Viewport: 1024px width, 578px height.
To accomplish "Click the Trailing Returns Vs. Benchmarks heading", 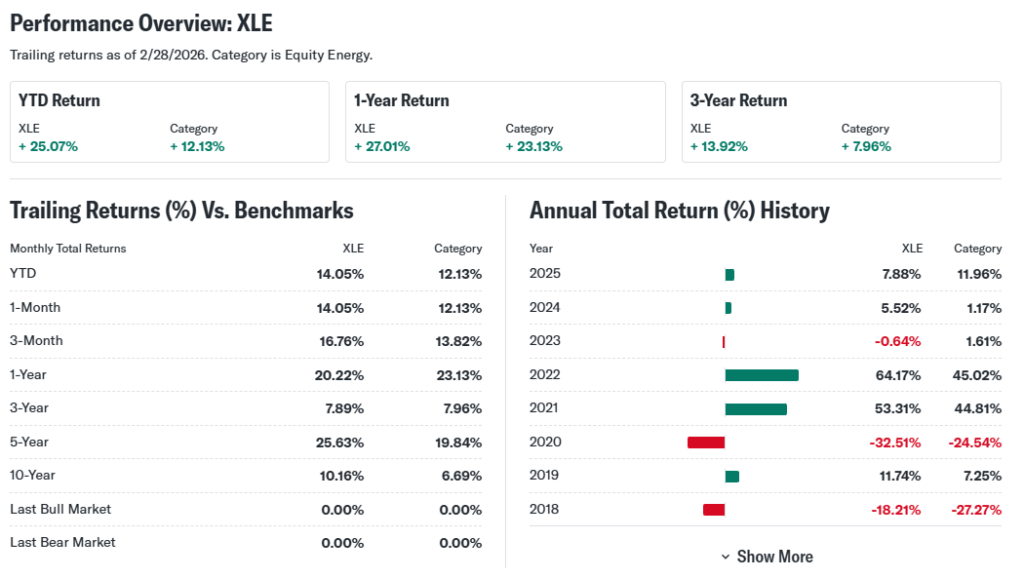I will coord(181,211).
